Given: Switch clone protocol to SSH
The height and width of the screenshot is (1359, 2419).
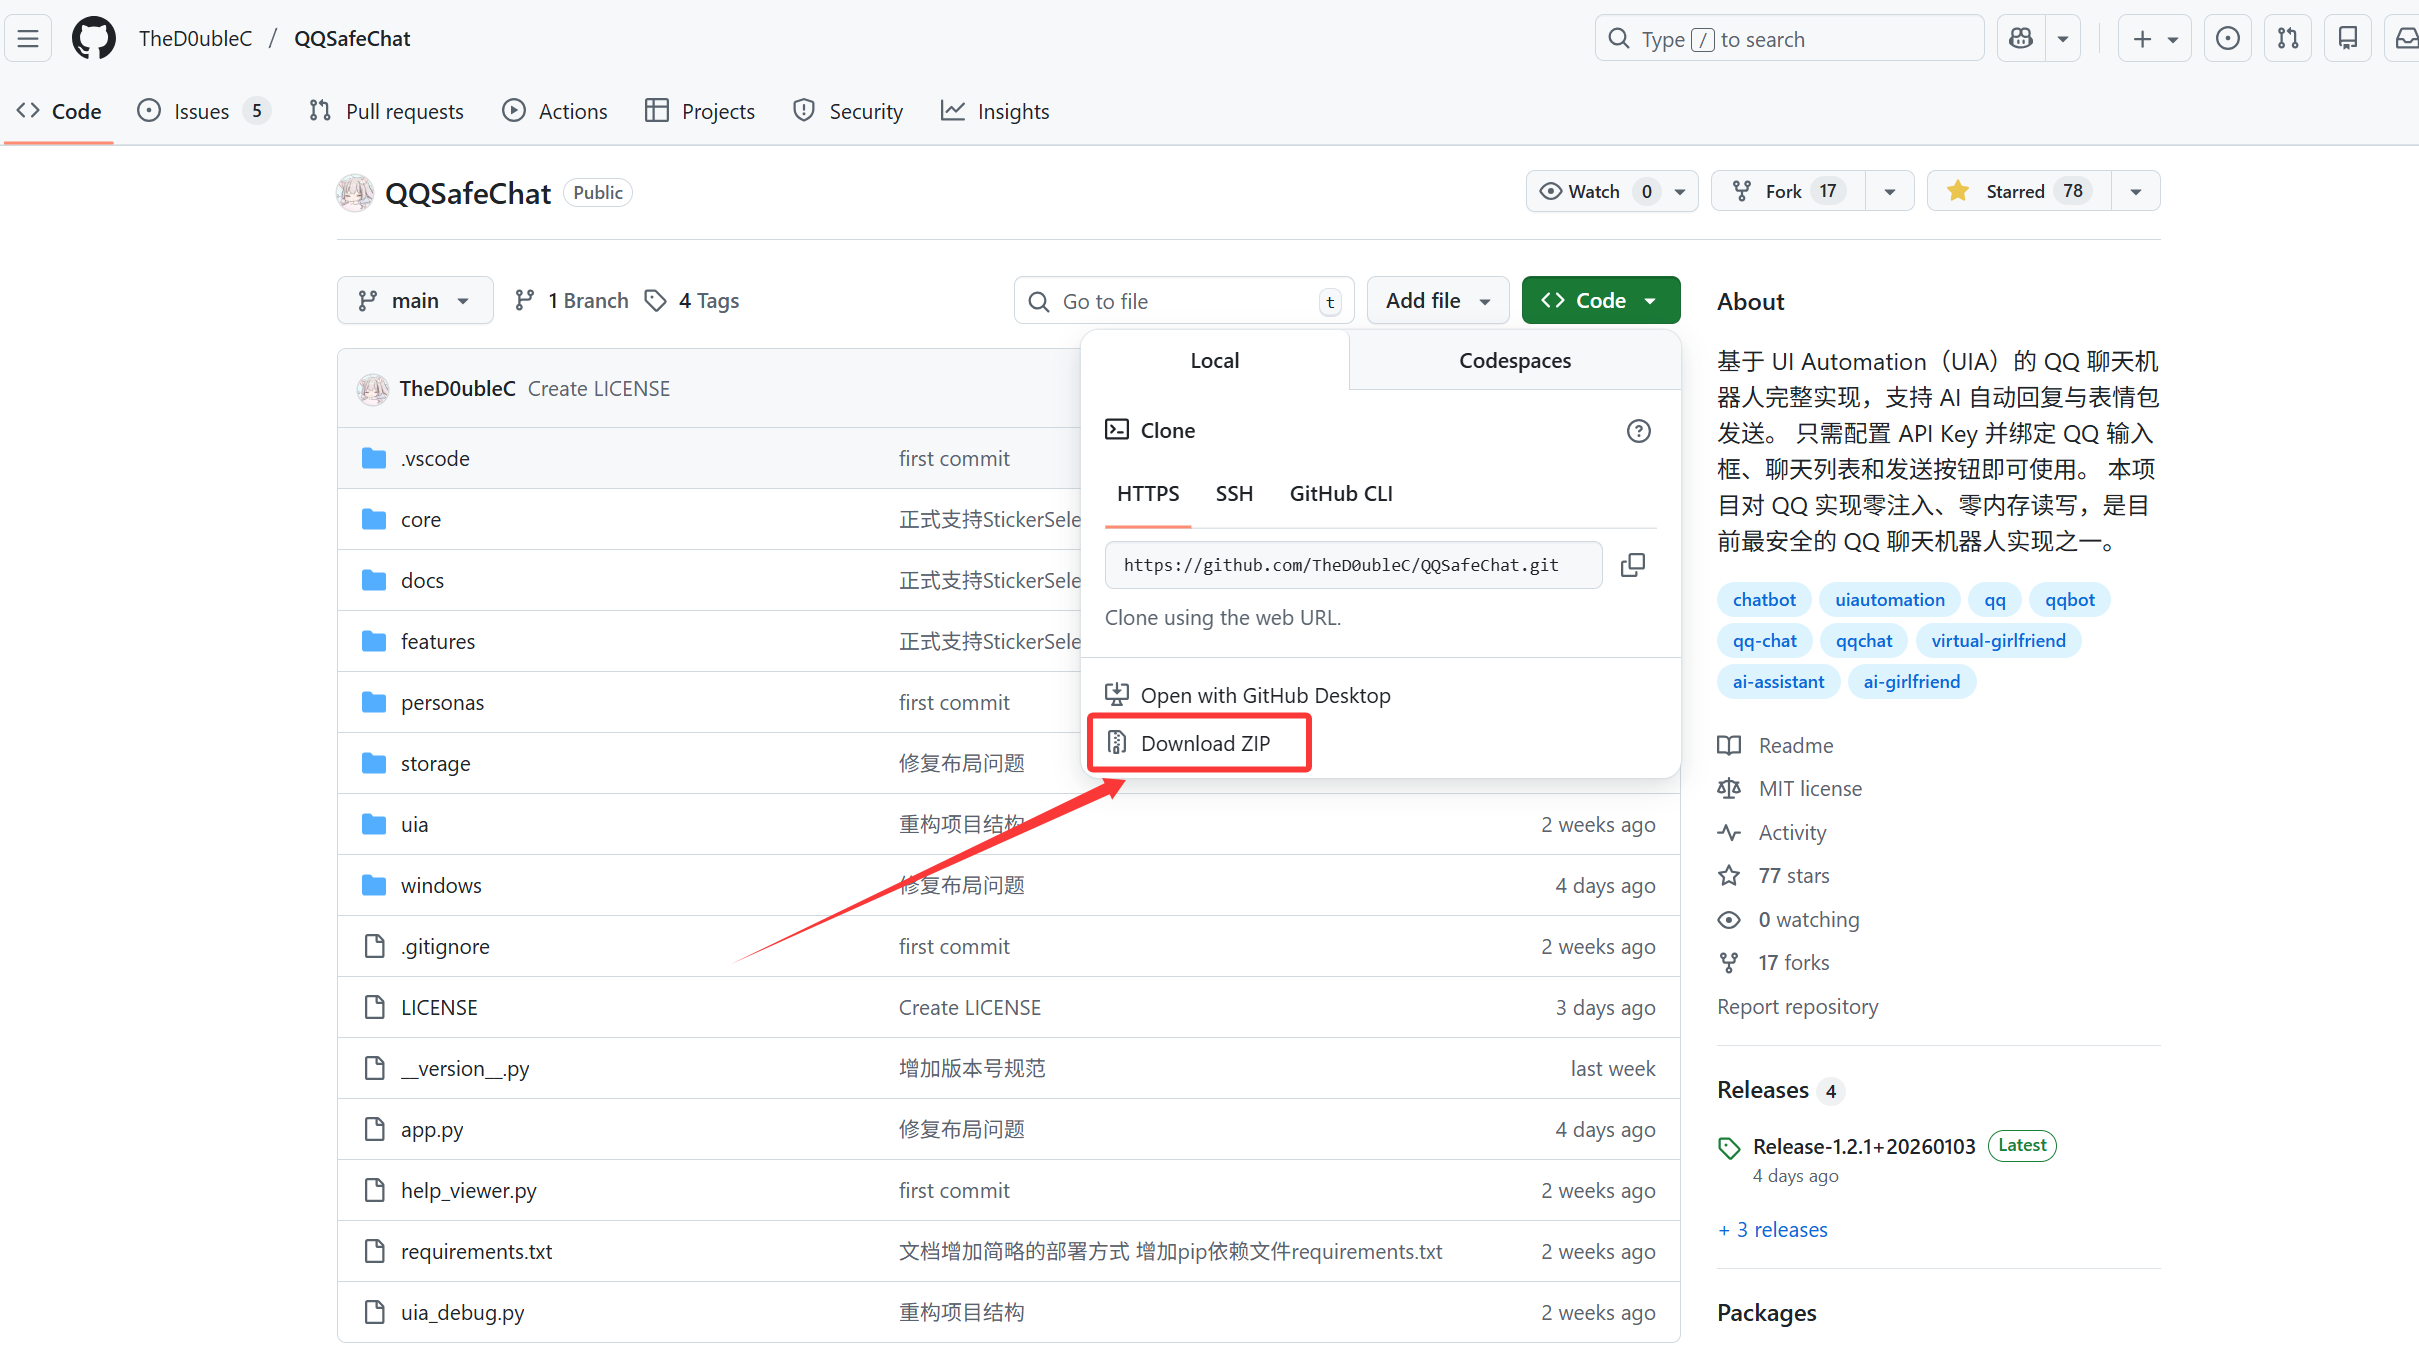Looking at the screenshot, I should click(x=1234, y=494).
